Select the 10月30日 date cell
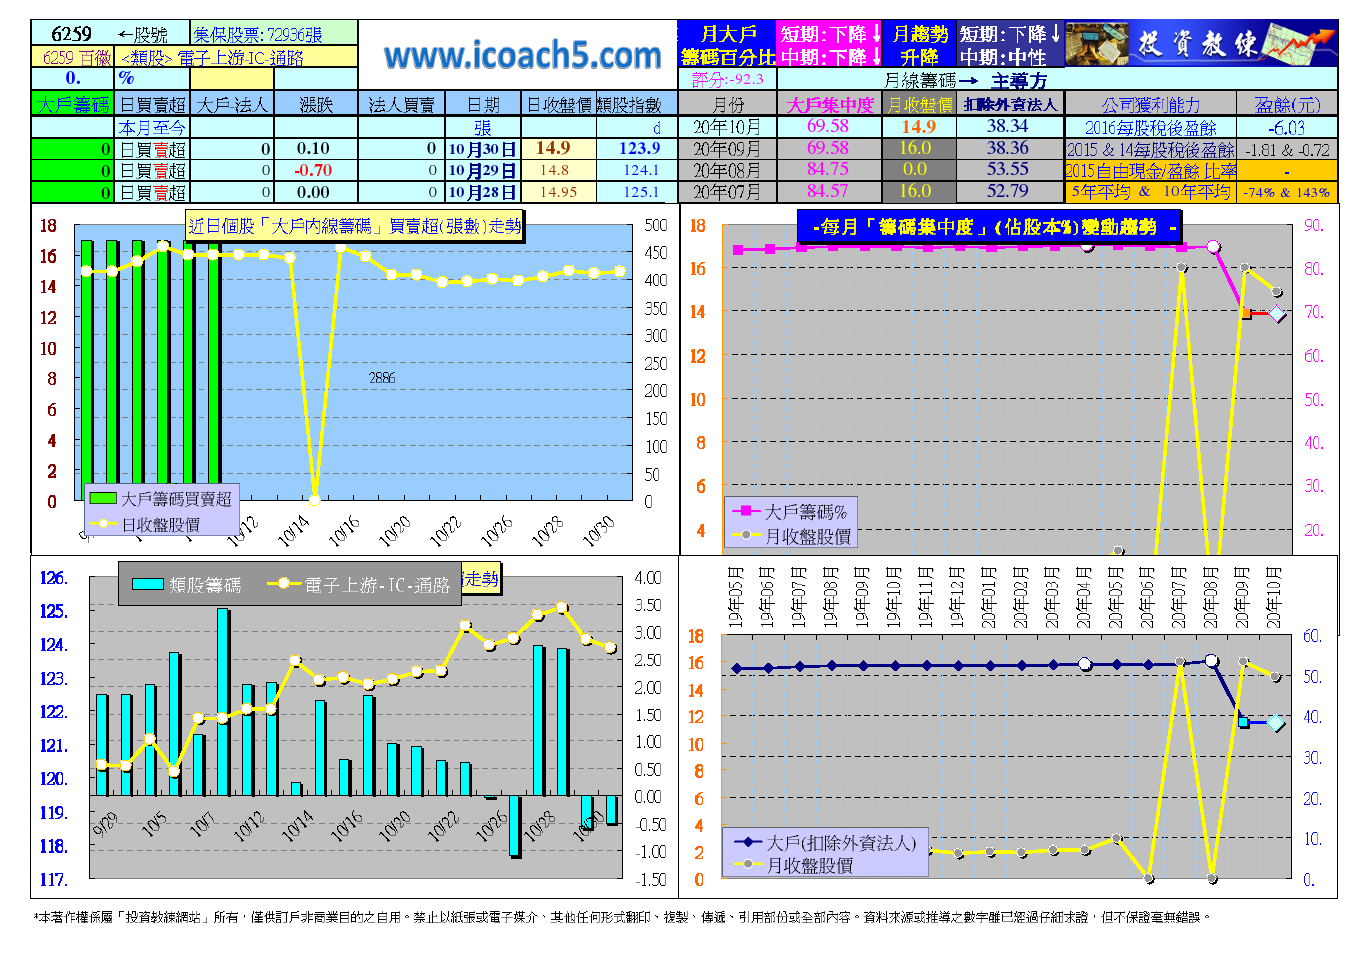This screenshot has width=1366, height=967. (482, 149)
